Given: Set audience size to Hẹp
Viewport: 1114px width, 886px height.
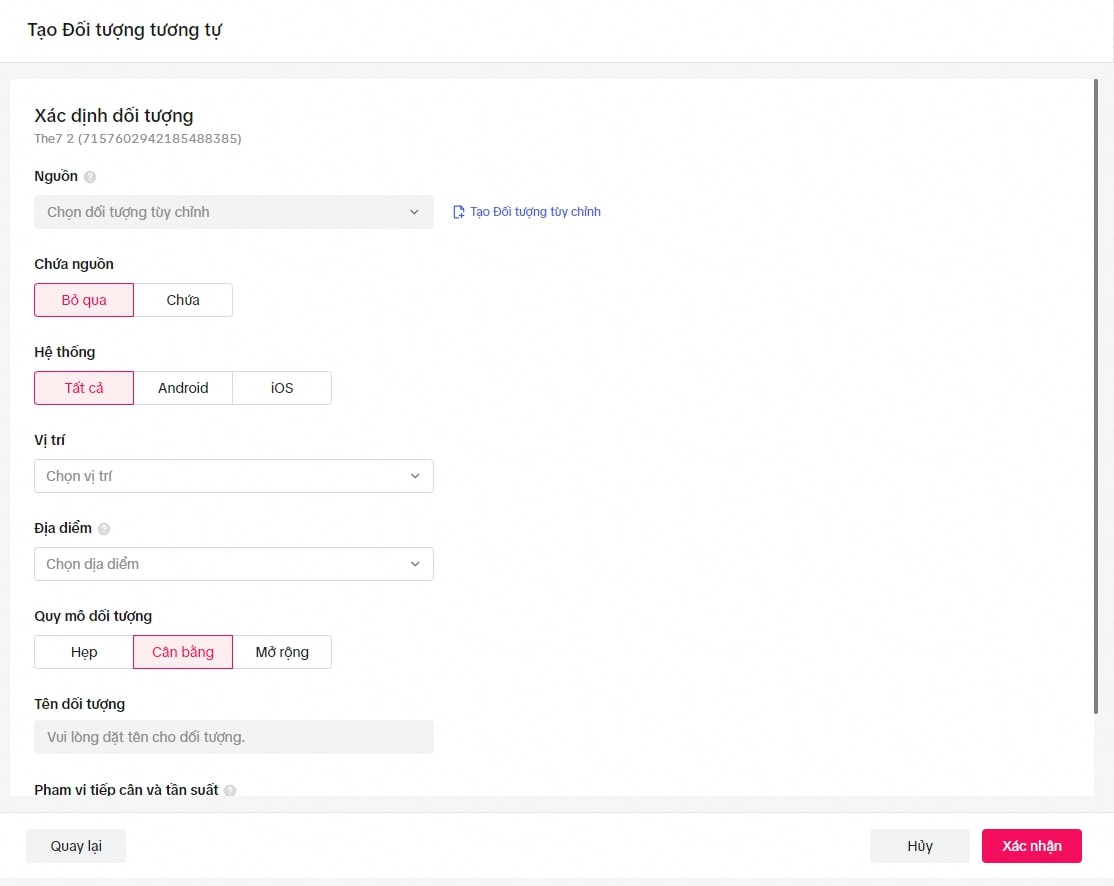Looking at the screenshot, I should tap(84, 652).
